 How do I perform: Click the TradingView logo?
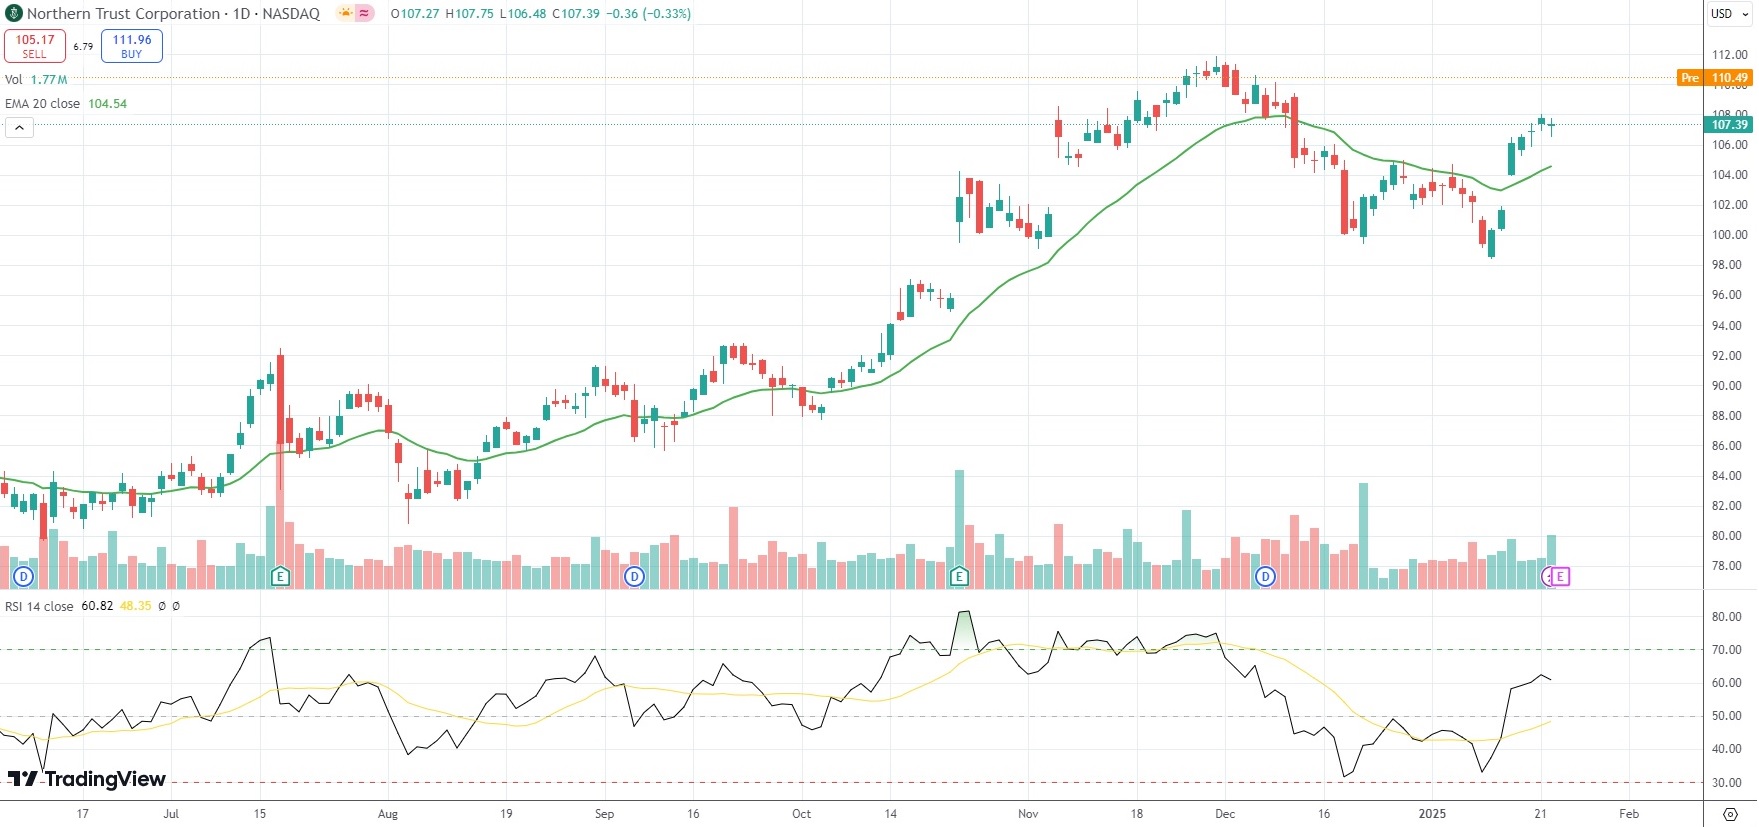87,779
